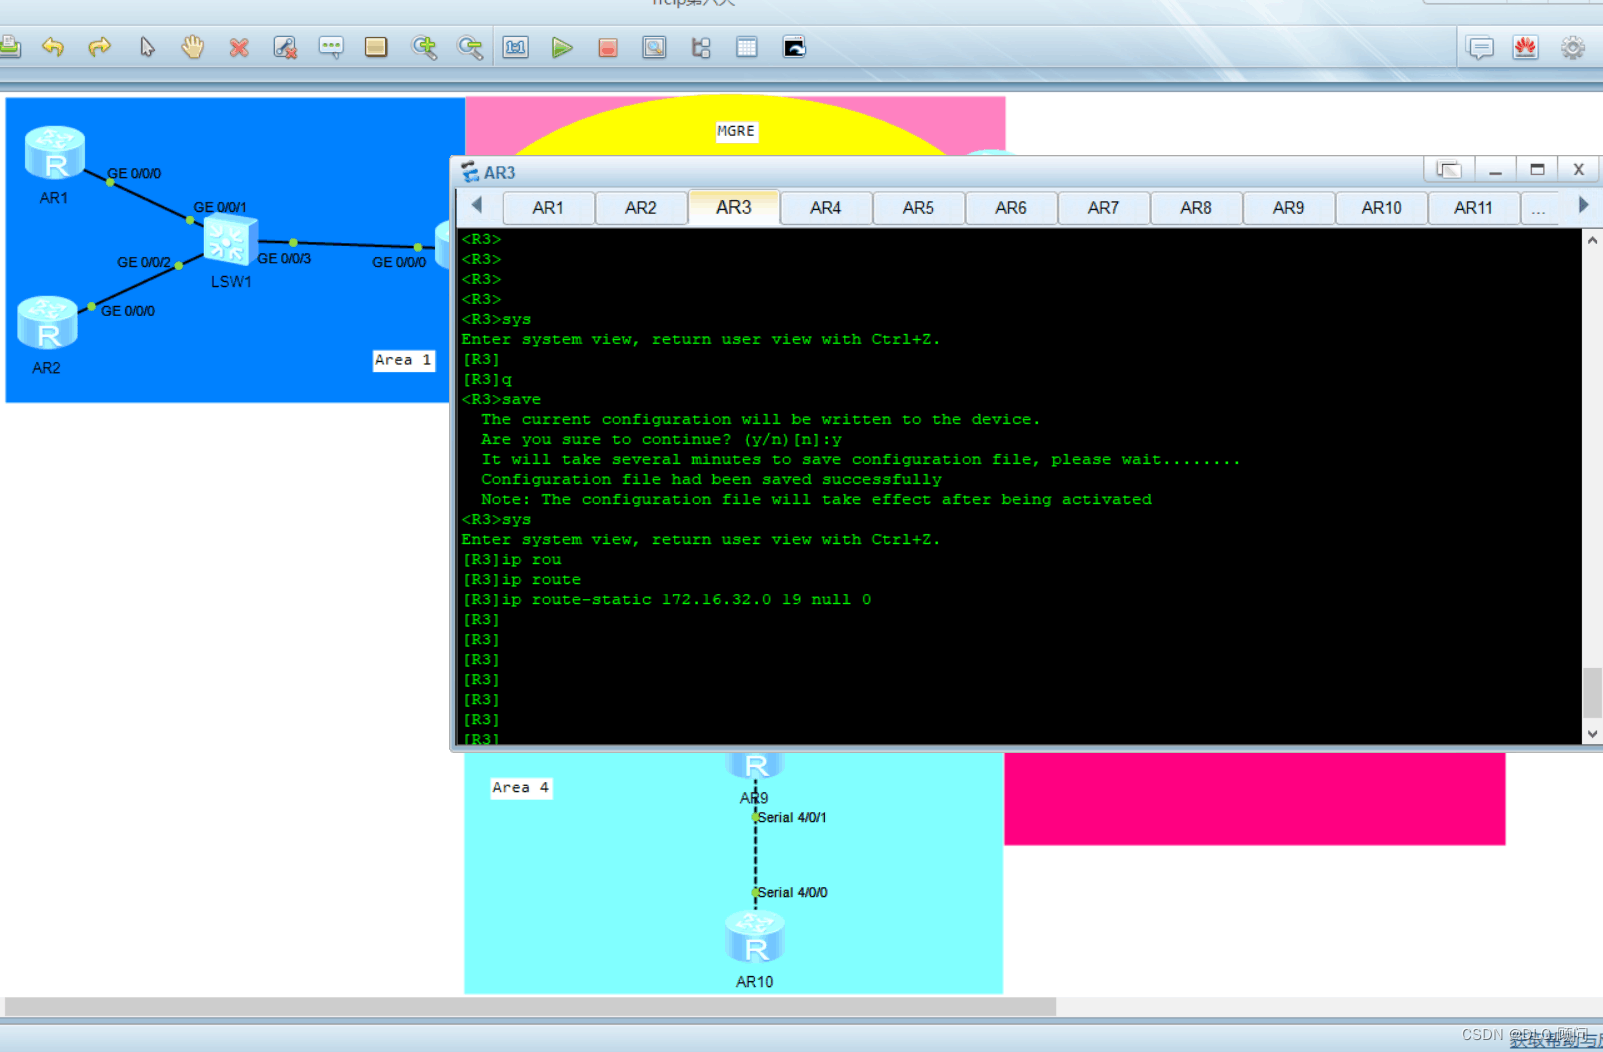Switch to the AR4 console tab
The image size is (1603, 1052).
click(x=826, y=208)
